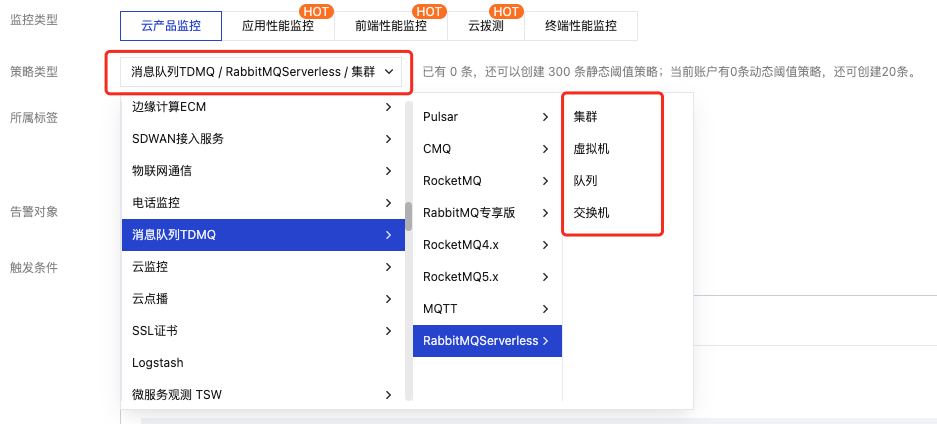Choose RocketMQ5.x option
The height and width of the screenshot is (424, 937).
487,276
